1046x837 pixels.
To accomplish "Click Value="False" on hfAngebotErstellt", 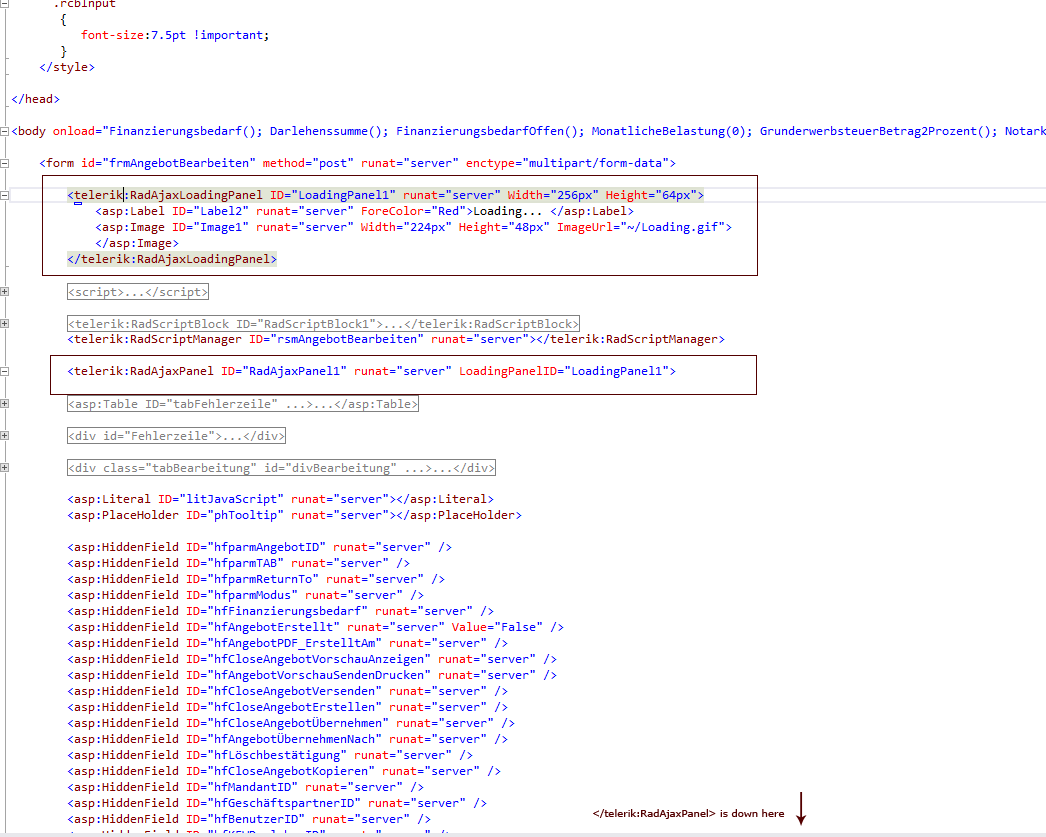I will coord(497,628).
